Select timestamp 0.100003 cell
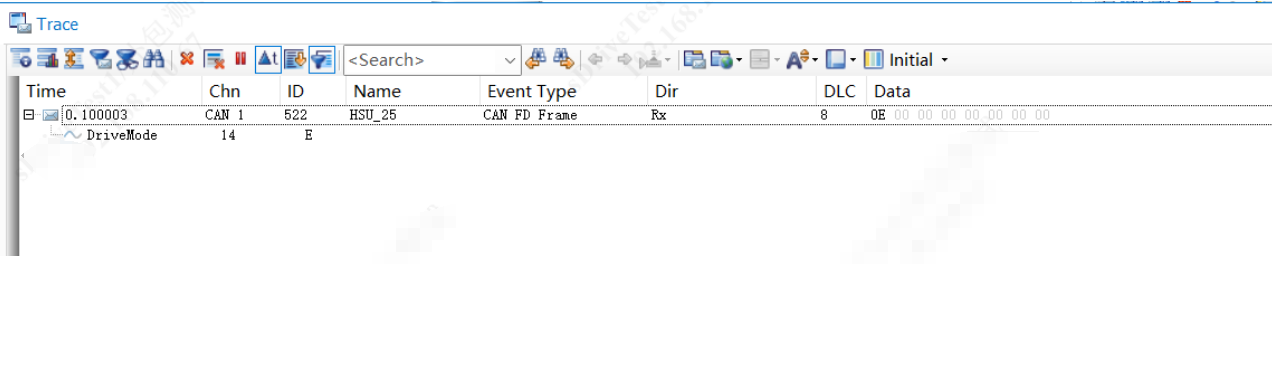The height and width of the screenshot is (379, 1272). tap(96, 115)
